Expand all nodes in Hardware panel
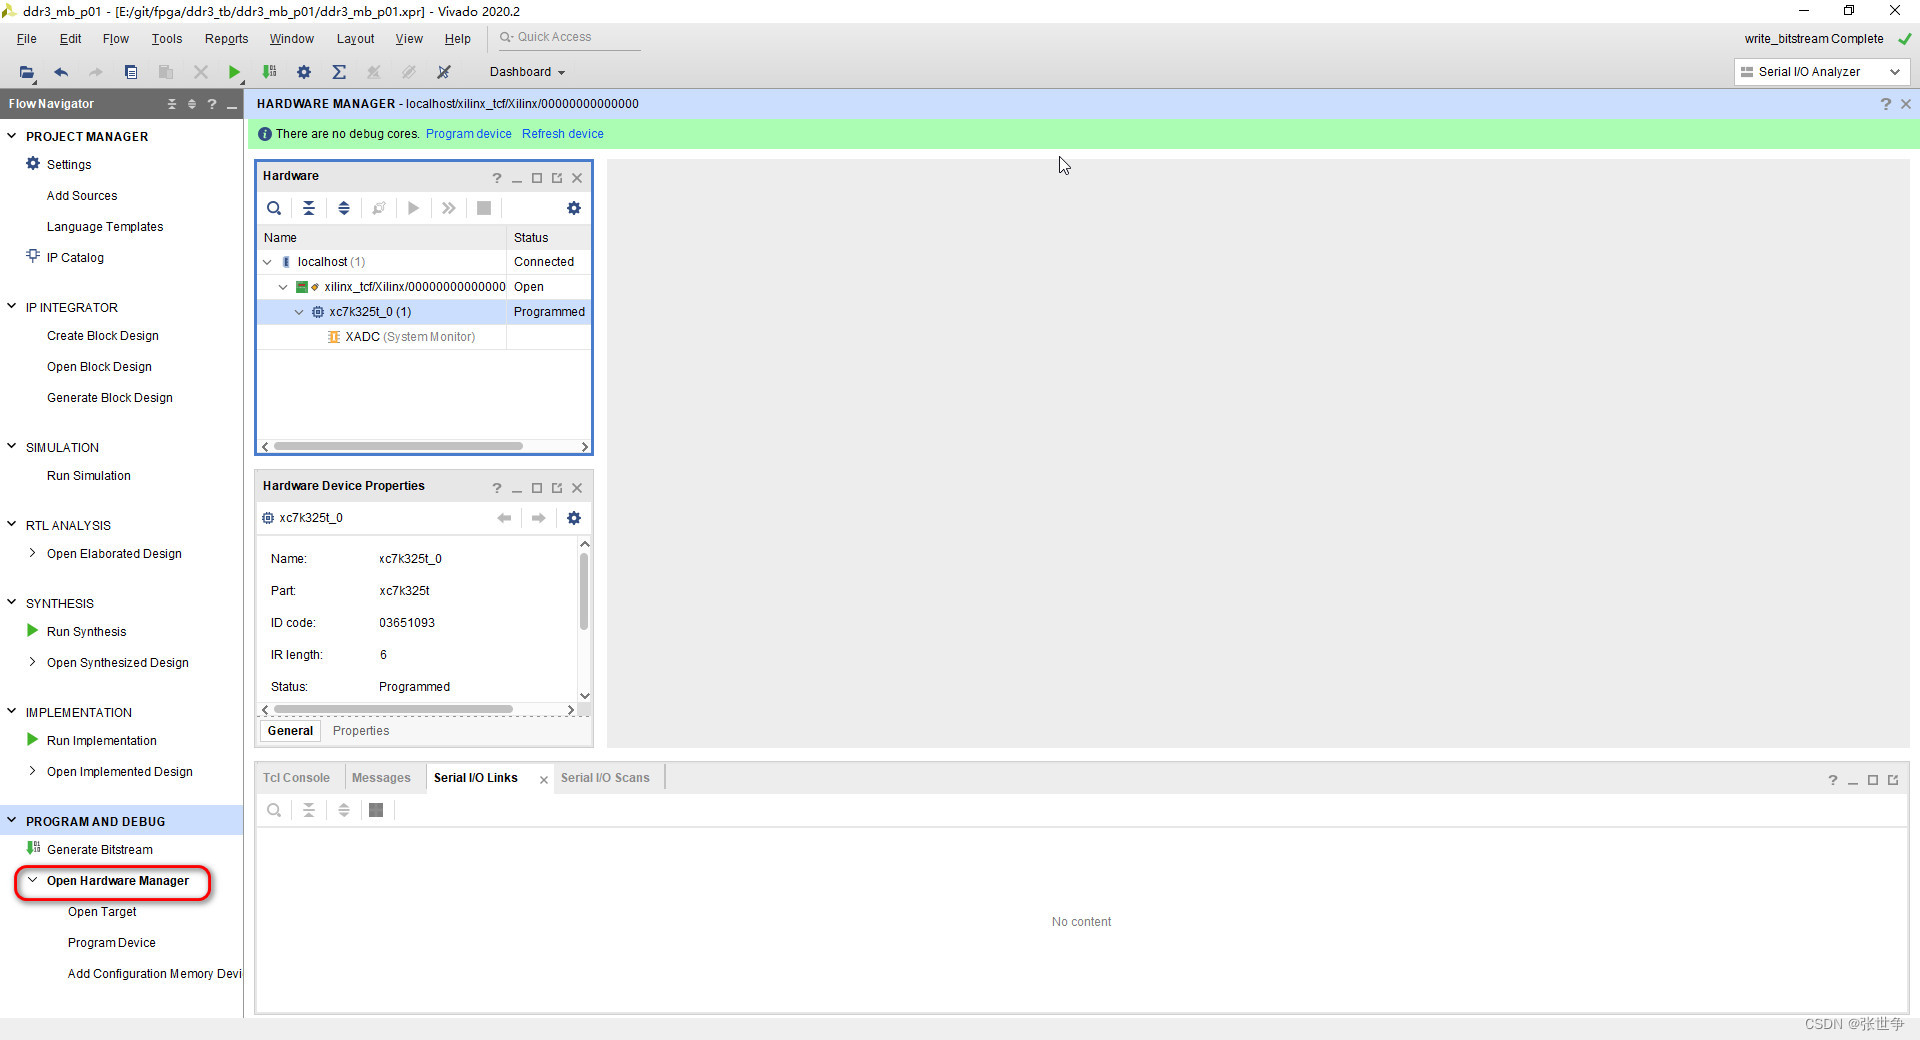Screen dimensions: 1920x1040 (344, 208)
